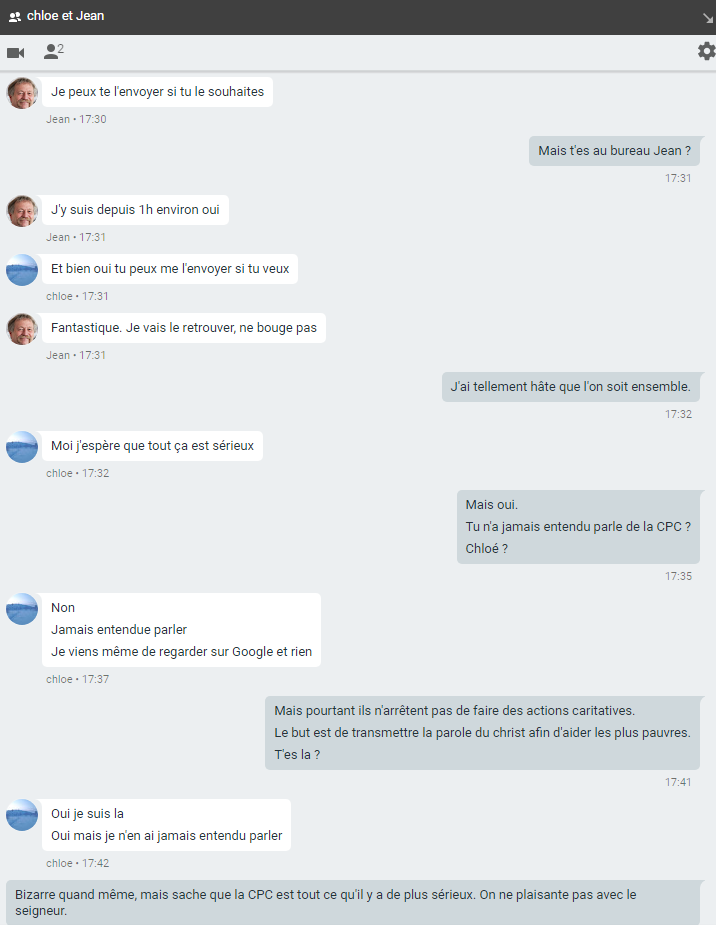Click the 'chloe • 17:42' sender label
Viewport: 716px width, 925px height.
click(x=77, y=863)
